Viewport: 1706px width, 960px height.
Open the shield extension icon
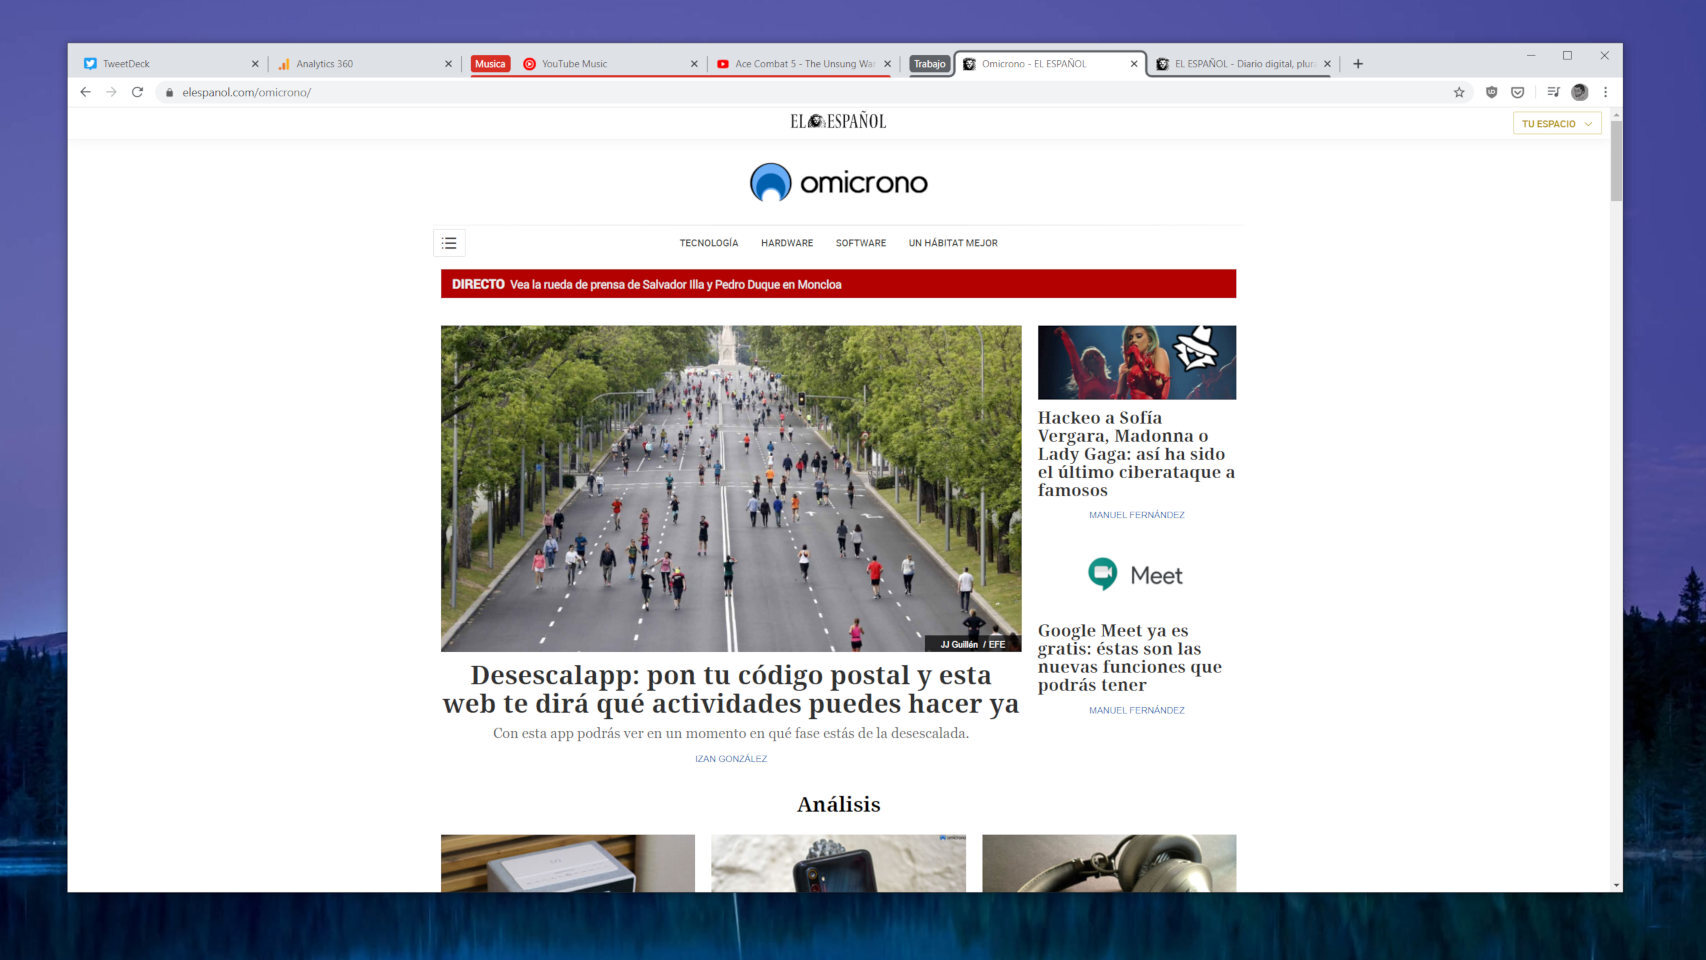tap(1491, 92)
